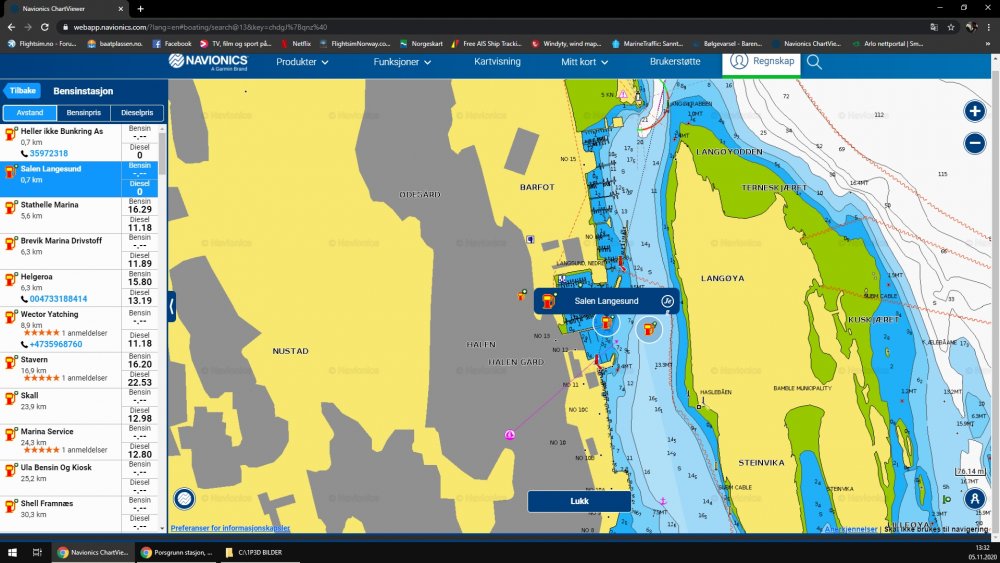Sort stations by Dieselpris
Viewport: 1000px width, 563px height.
pos(137,113)
